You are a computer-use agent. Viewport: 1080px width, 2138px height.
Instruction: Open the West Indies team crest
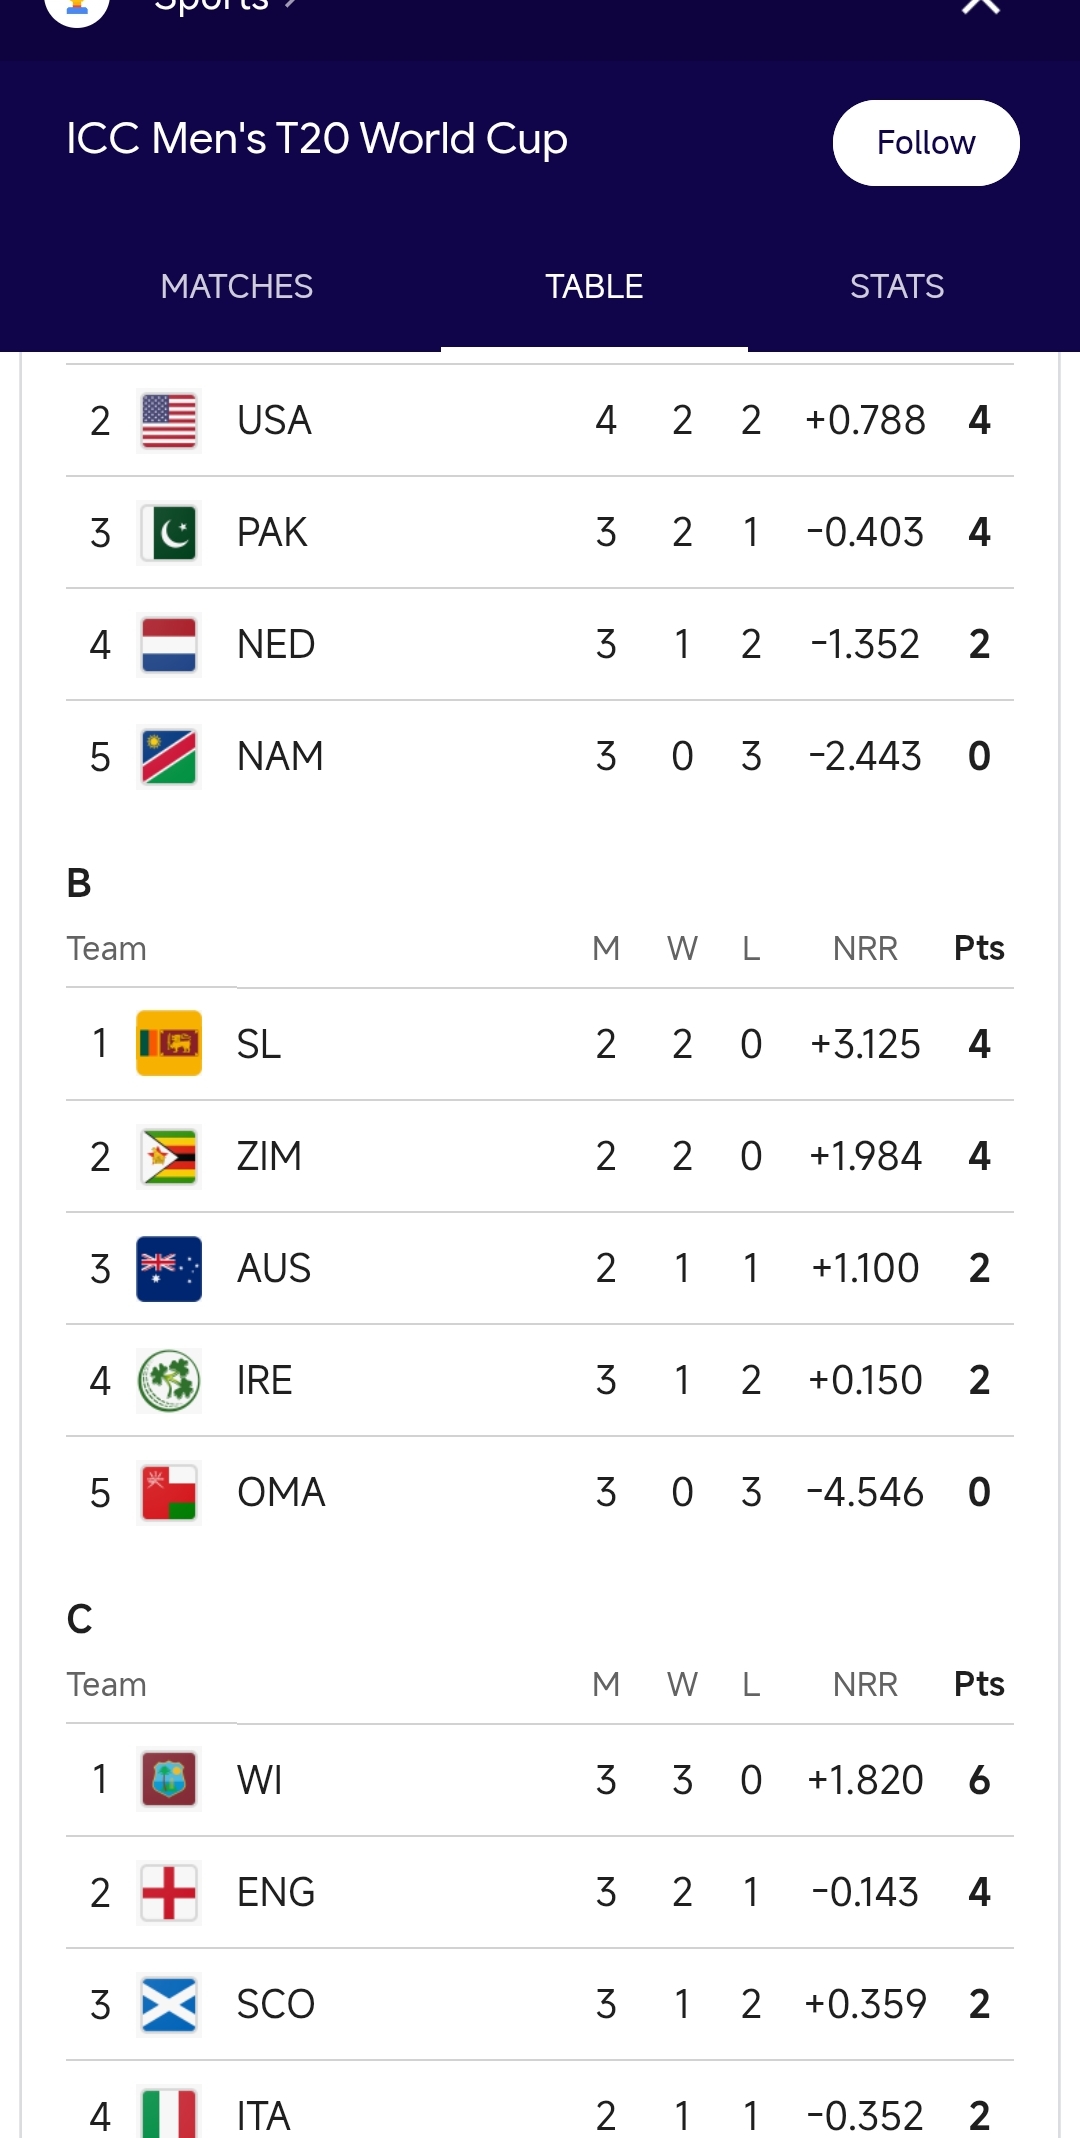pyautogui.click(x=169, y=1780)
